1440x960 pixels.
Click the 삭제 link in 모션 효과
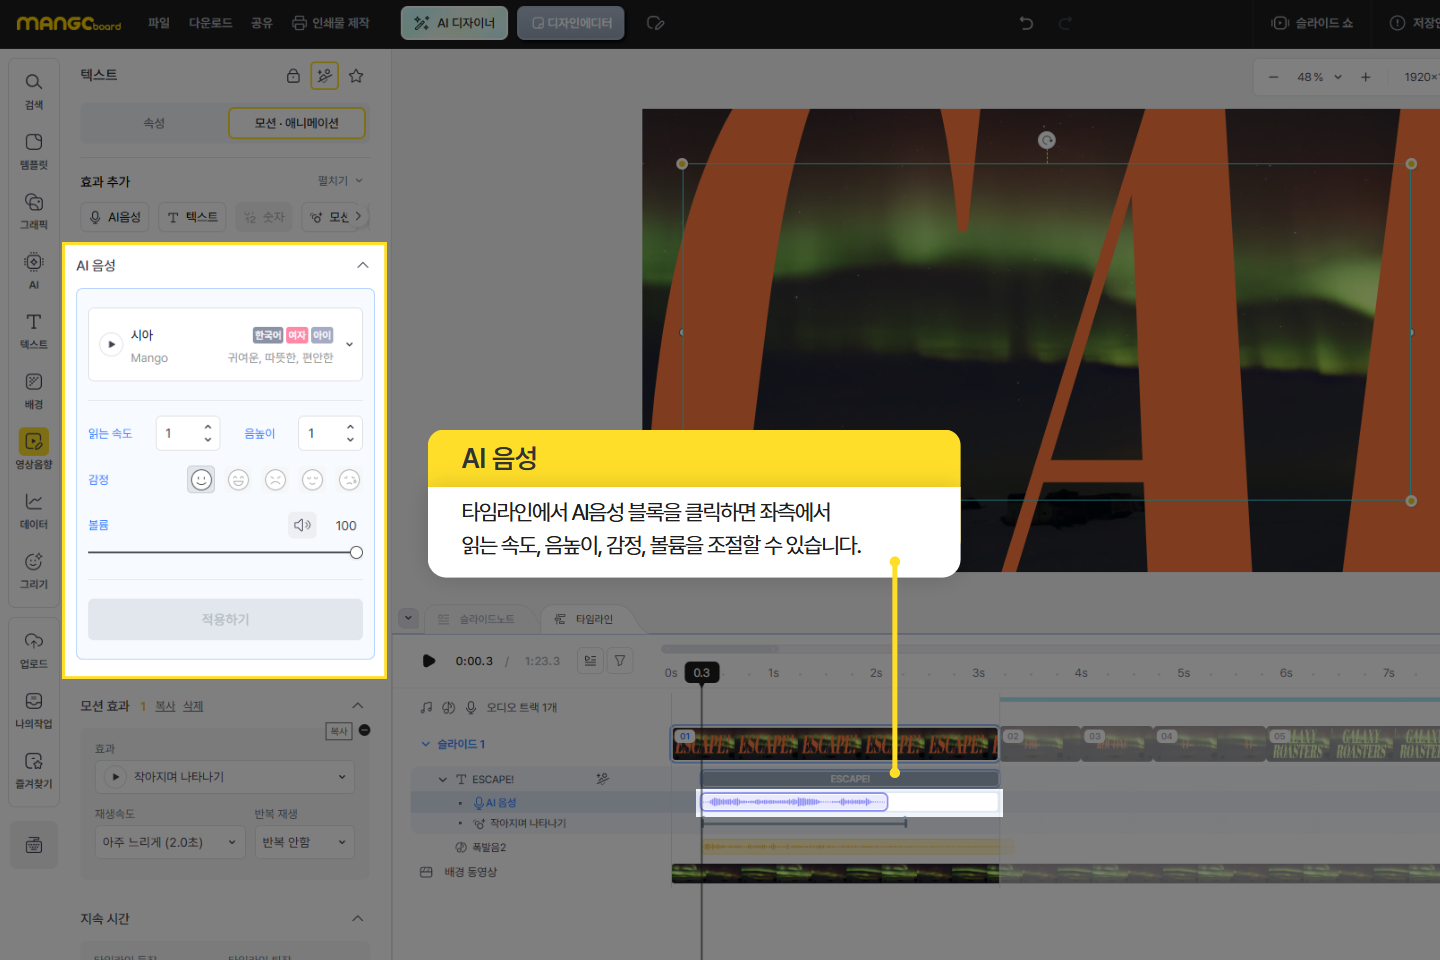click(193, 706)
